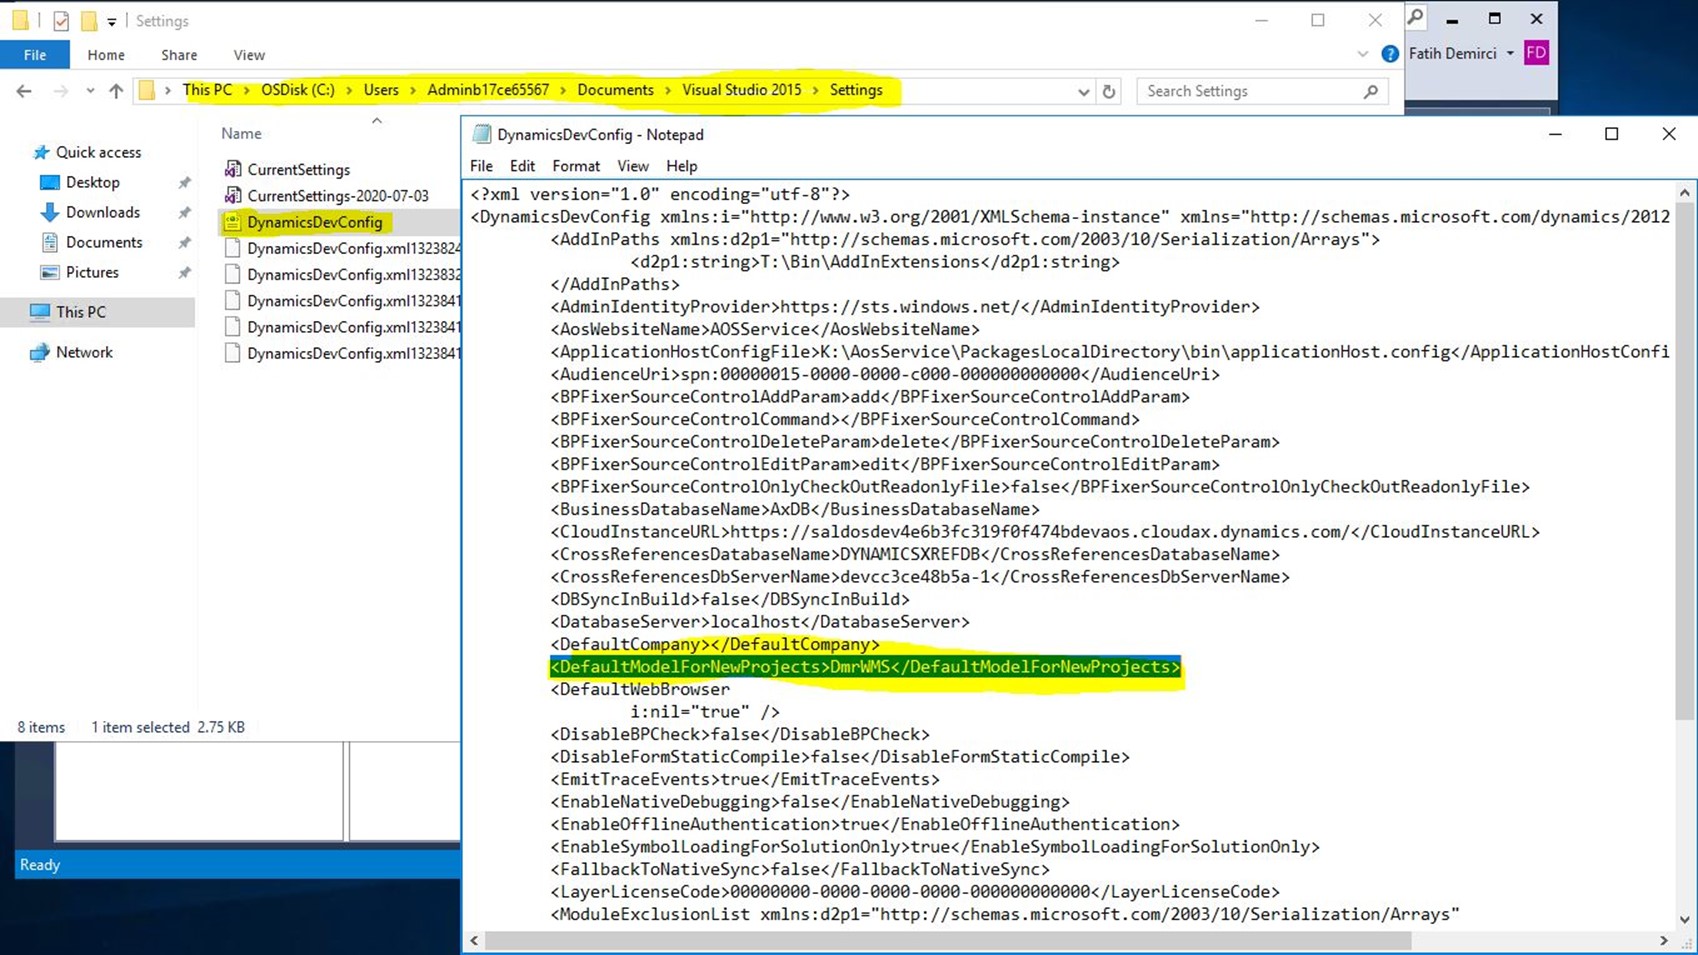The width and height of the screenshot is (1698, 955).
Task: Switch to the Share ribbon tab
Action: 179,55
